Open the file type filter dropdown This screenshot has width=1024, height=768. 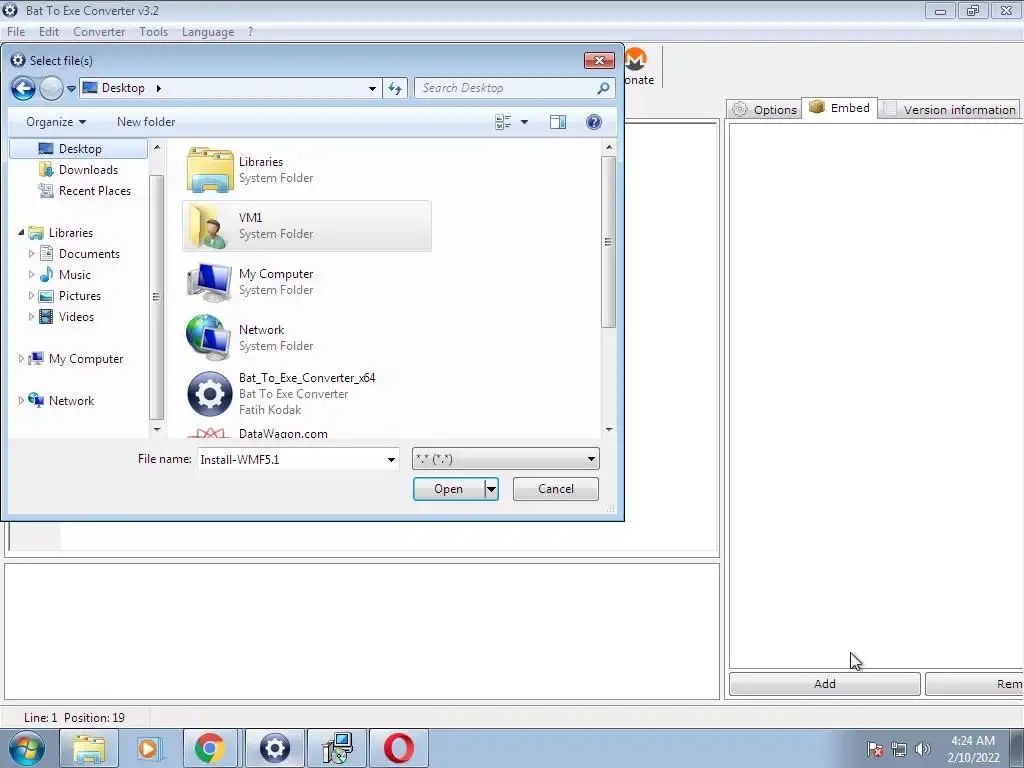pyautogui.click(x=505, y=458)
